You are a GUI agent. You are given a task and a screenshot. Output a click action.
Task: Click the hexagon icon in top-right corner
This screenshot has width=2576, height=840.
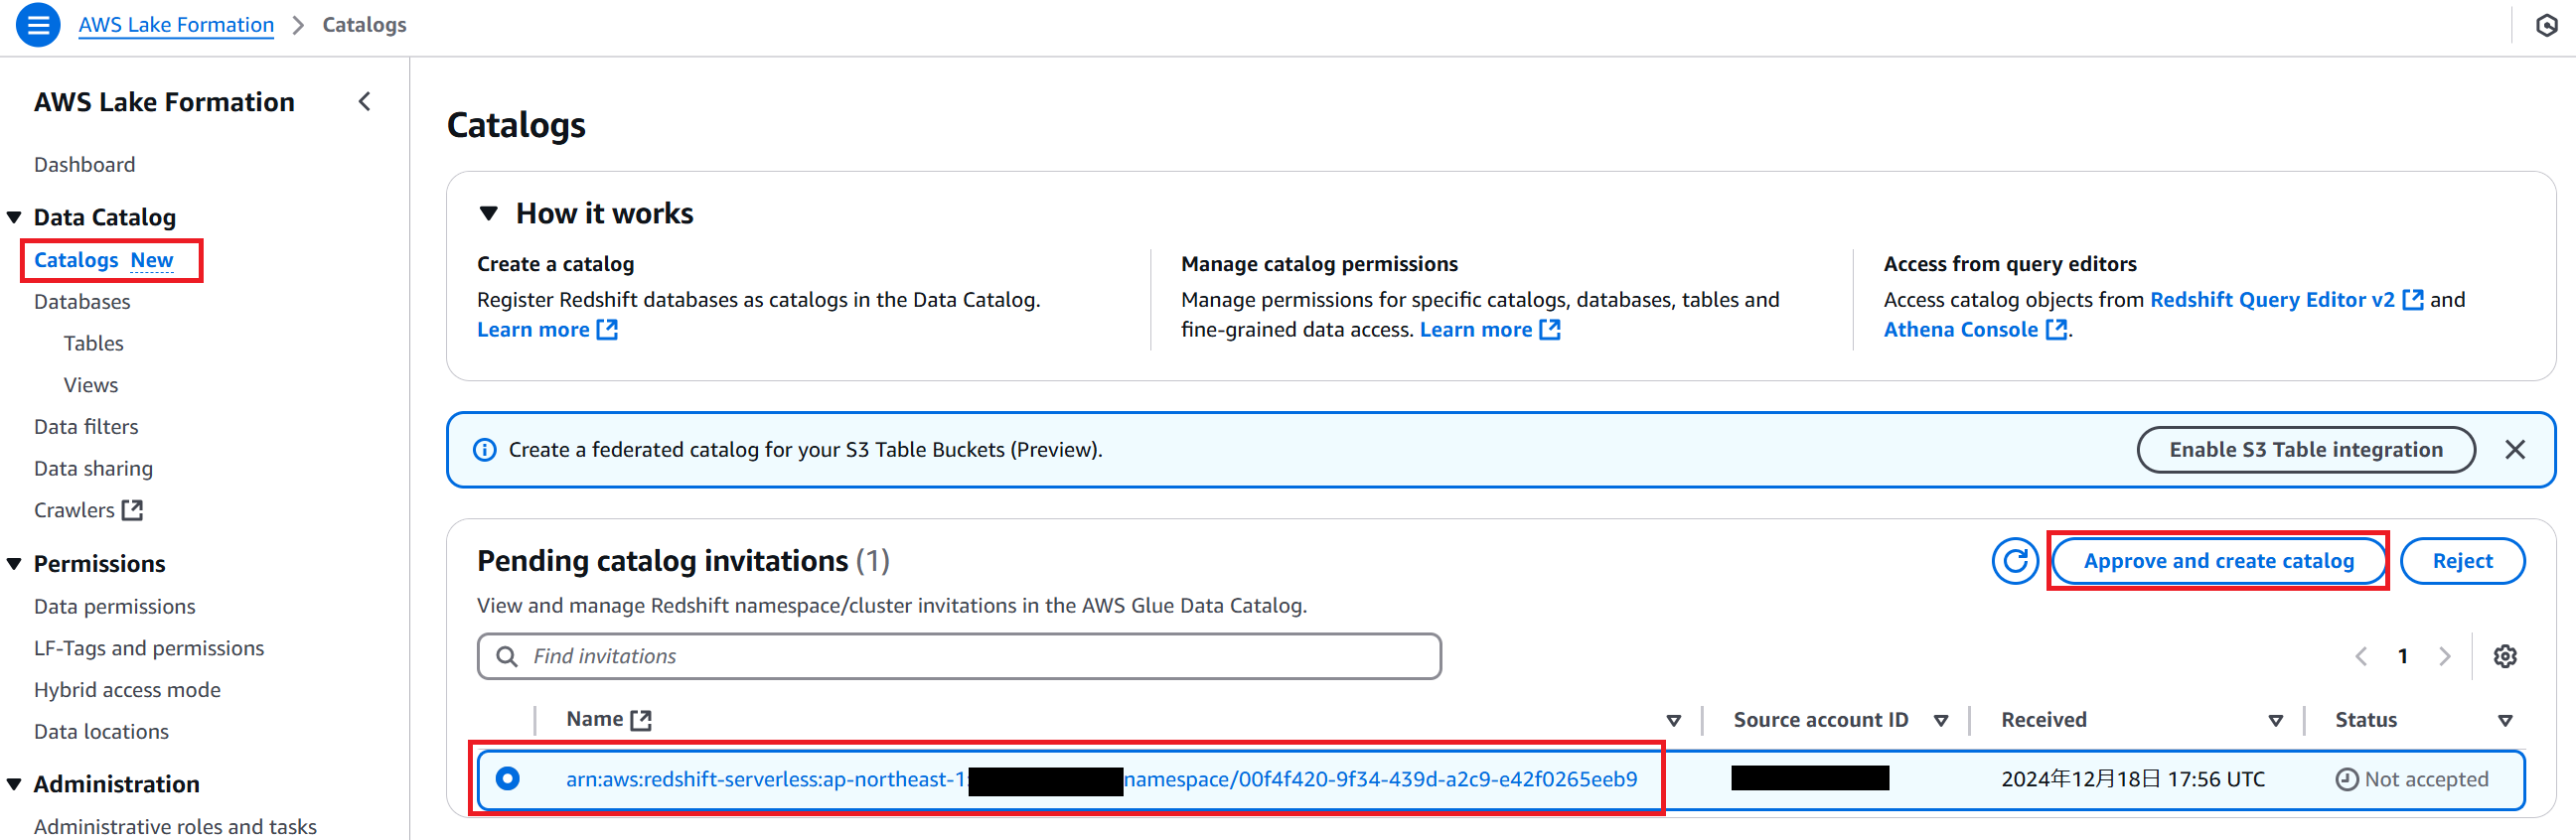pos(2546,25)
